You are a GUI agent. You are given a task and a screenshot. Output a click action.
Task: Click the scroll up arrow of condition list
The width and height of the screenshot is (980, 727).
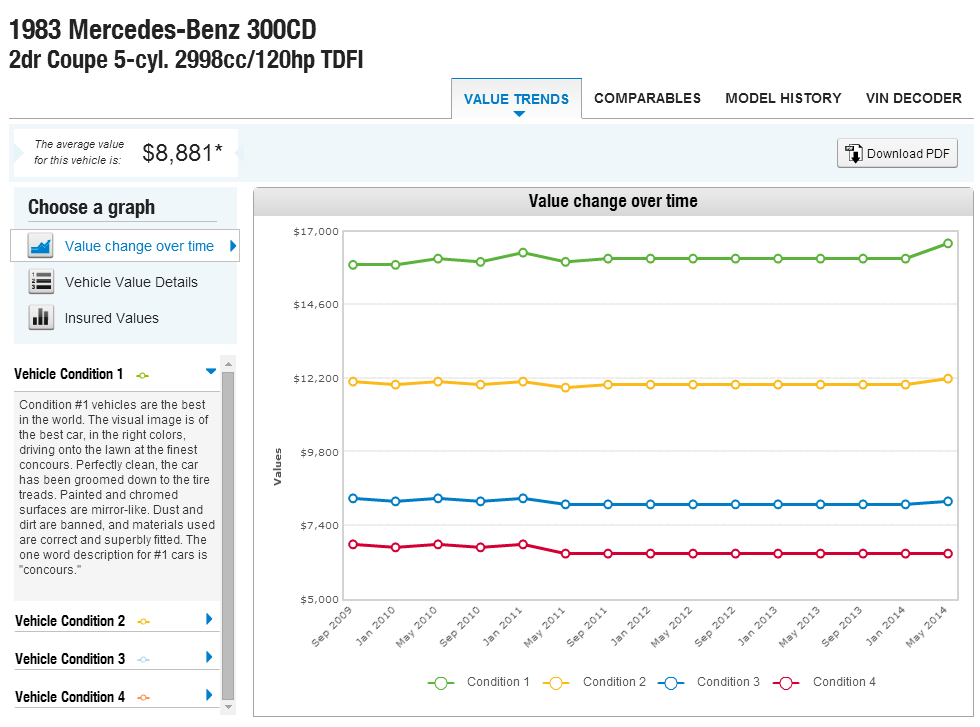pyautogui.click(x=228, y=364)
